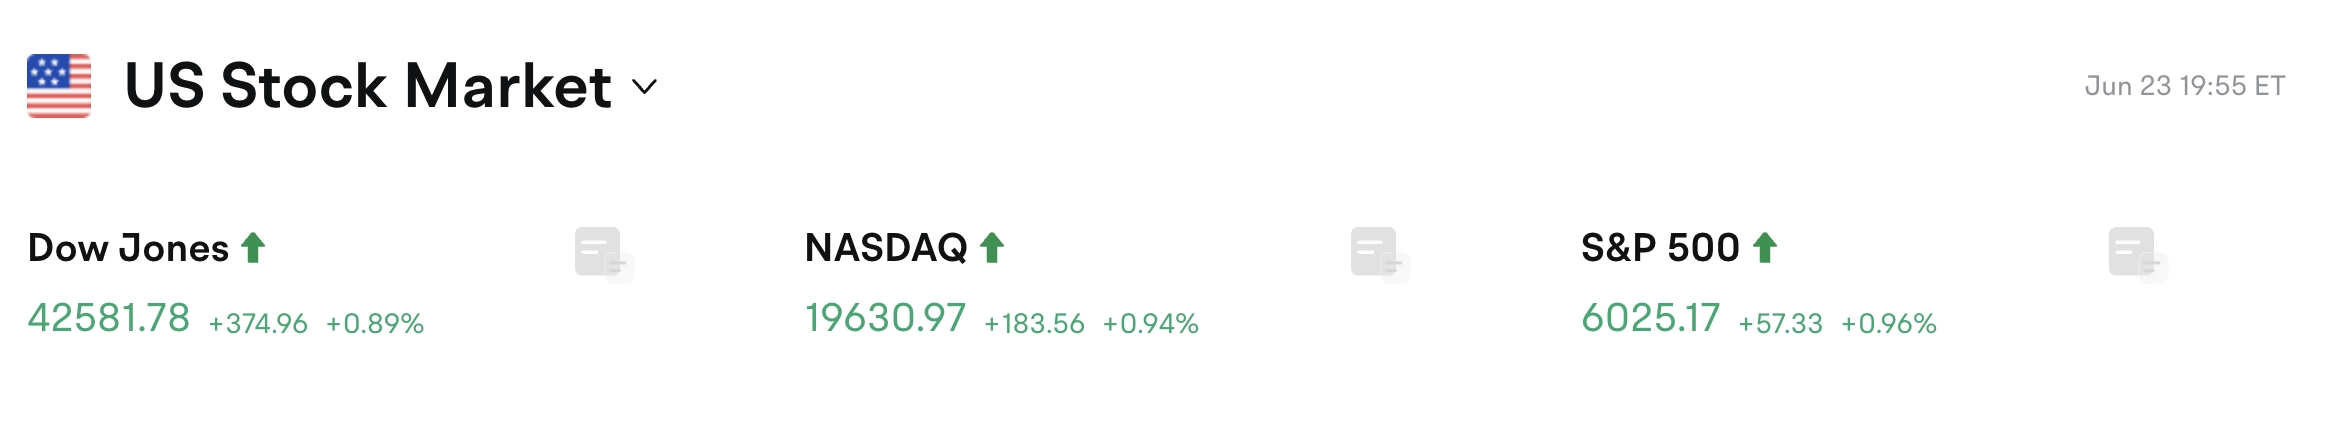
Task: Open the Dow Jones index link
Action: pyautogui.click(x=128, y=248)
